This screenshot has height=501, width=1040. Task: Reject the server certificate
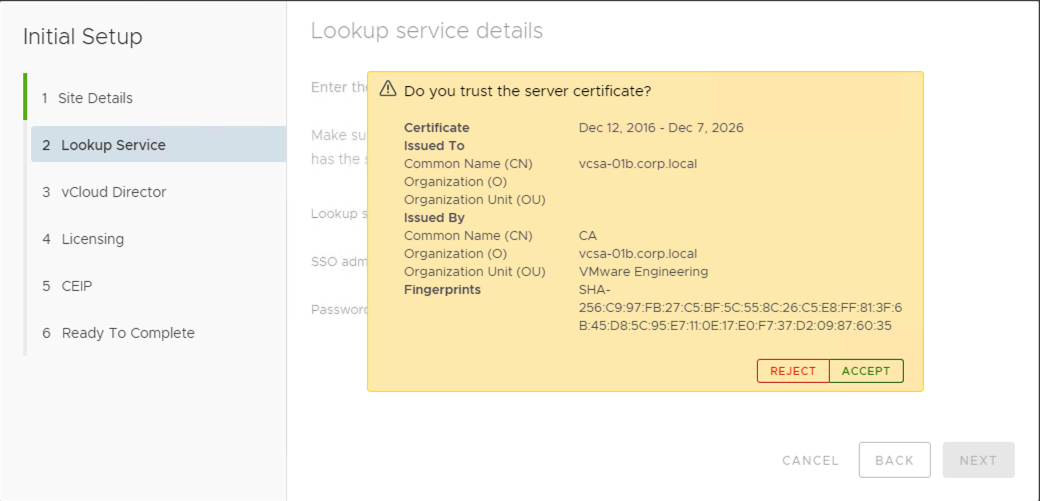(x=793, y=371)
